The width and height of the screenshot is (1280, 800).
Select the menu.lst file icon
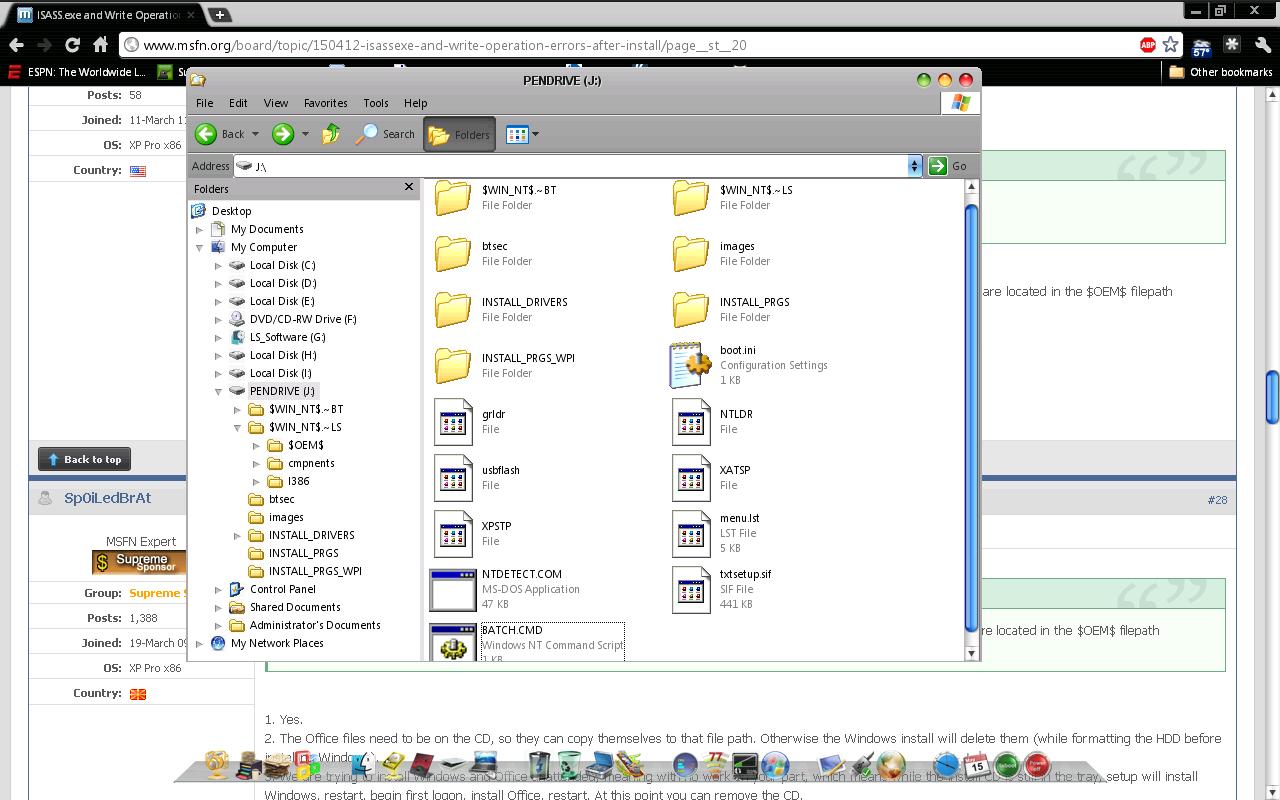tap(691, 534)
